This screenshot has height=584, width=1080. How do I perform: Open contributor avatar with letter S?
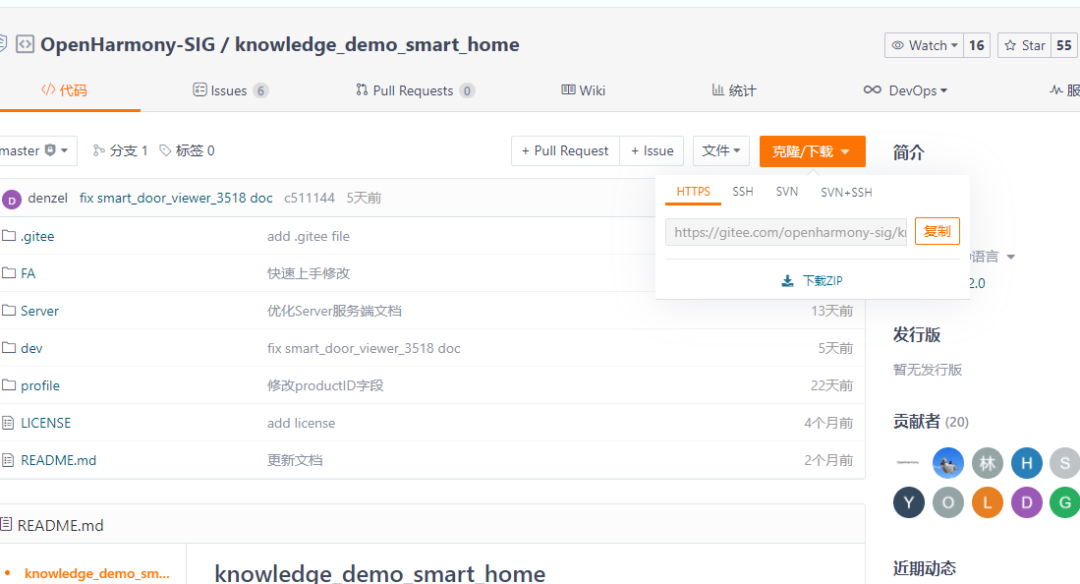(x=1065, y=463)
